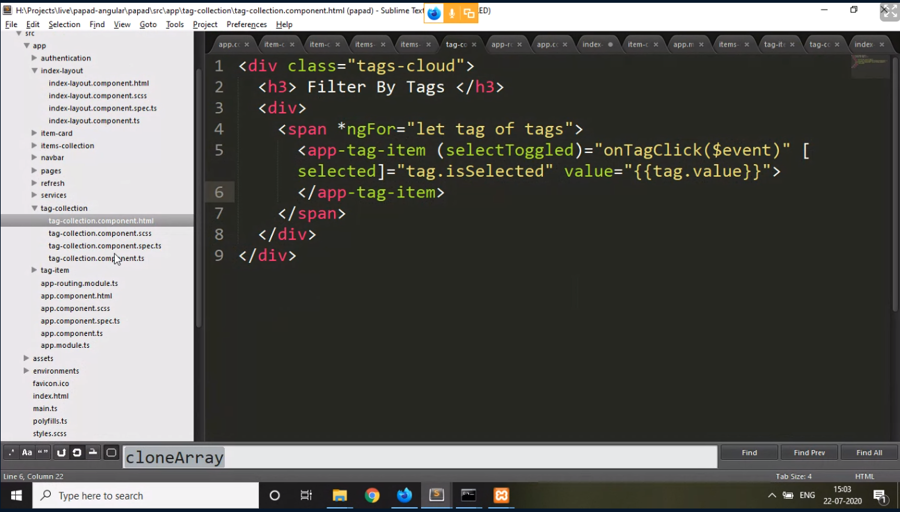Open File Explorer from the taskbar
Viewport: 900px width, 512px height.
click(340, 495)
